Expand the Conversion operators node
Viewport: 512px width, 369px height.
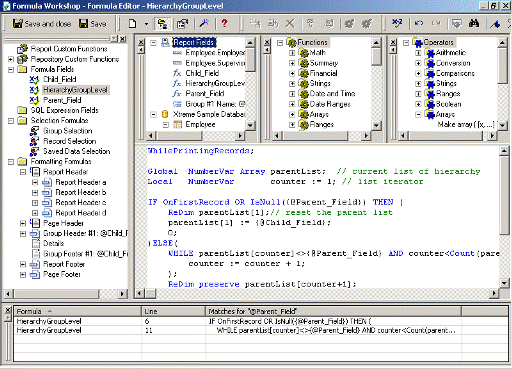pyautogui.click(x=418, y=63)
